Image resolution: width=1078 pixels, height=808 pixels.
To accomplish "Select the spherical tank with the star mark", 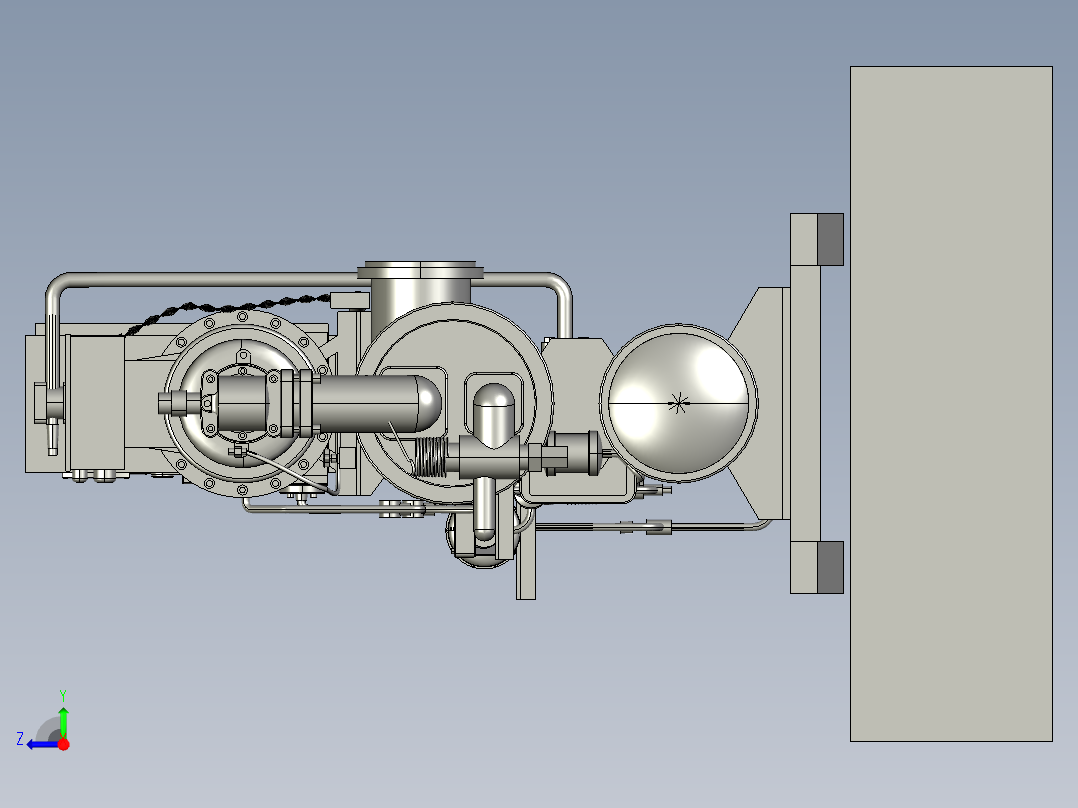I will pyautogui.click(x=679, y=403).
